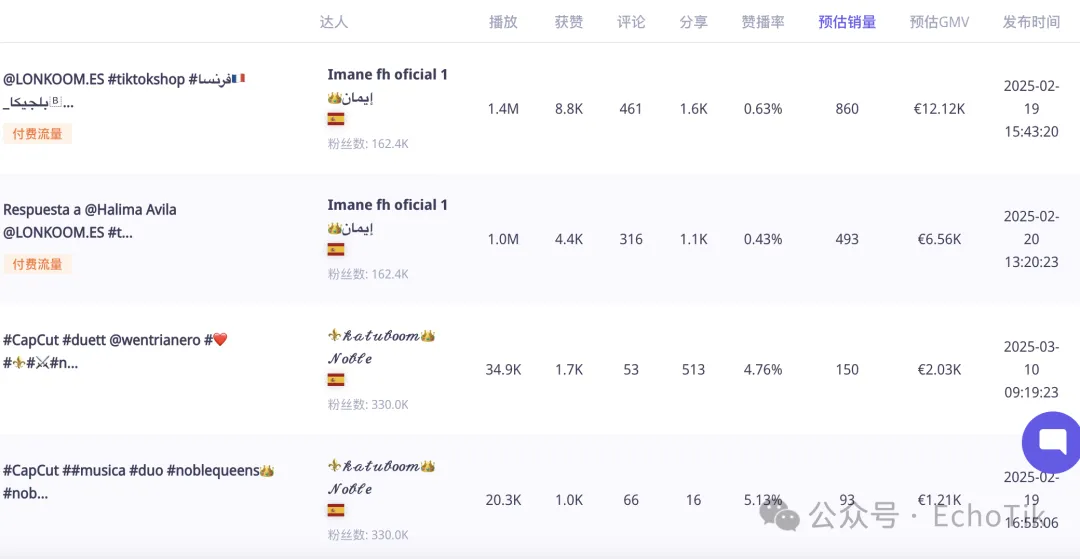Open creator katuboom Noble in 34.9K row
The image size is (1080, 559).
pos(381,347)
